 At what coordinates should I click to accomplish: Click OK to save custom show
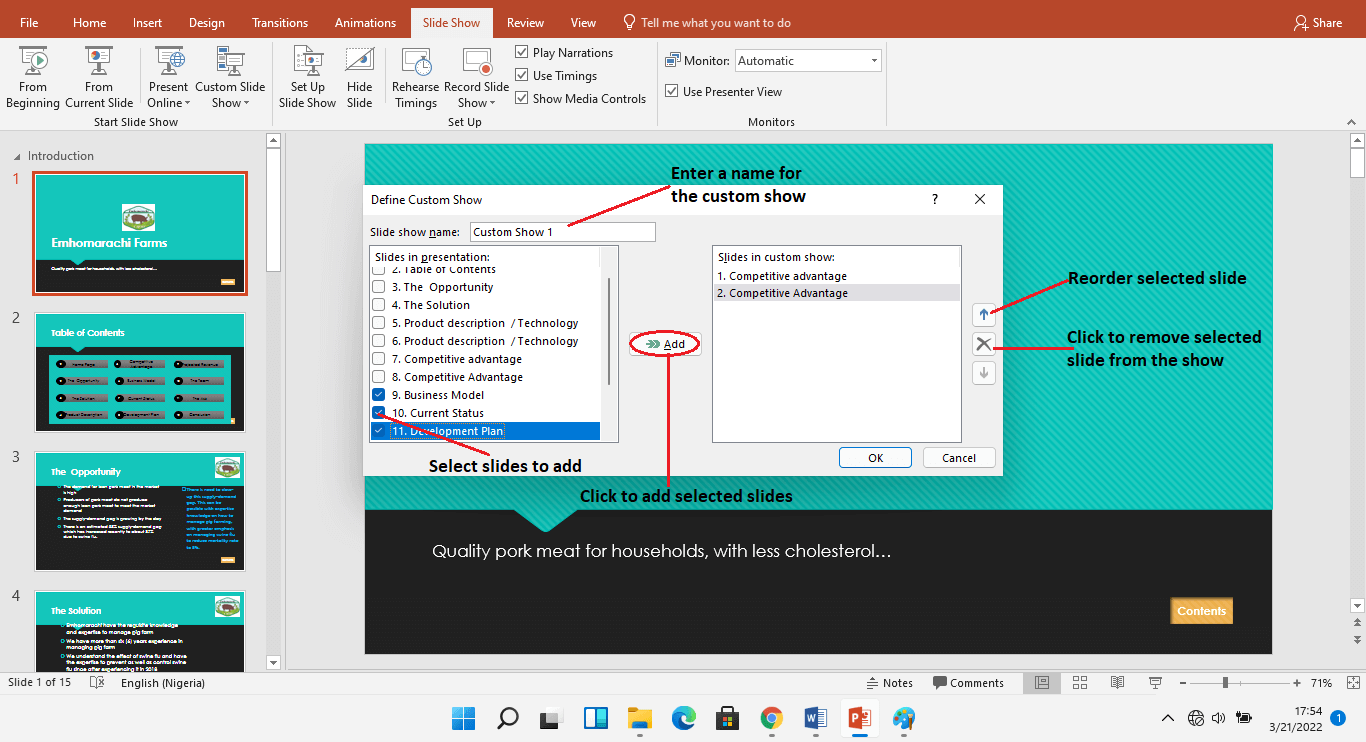[x=874, y=457]
